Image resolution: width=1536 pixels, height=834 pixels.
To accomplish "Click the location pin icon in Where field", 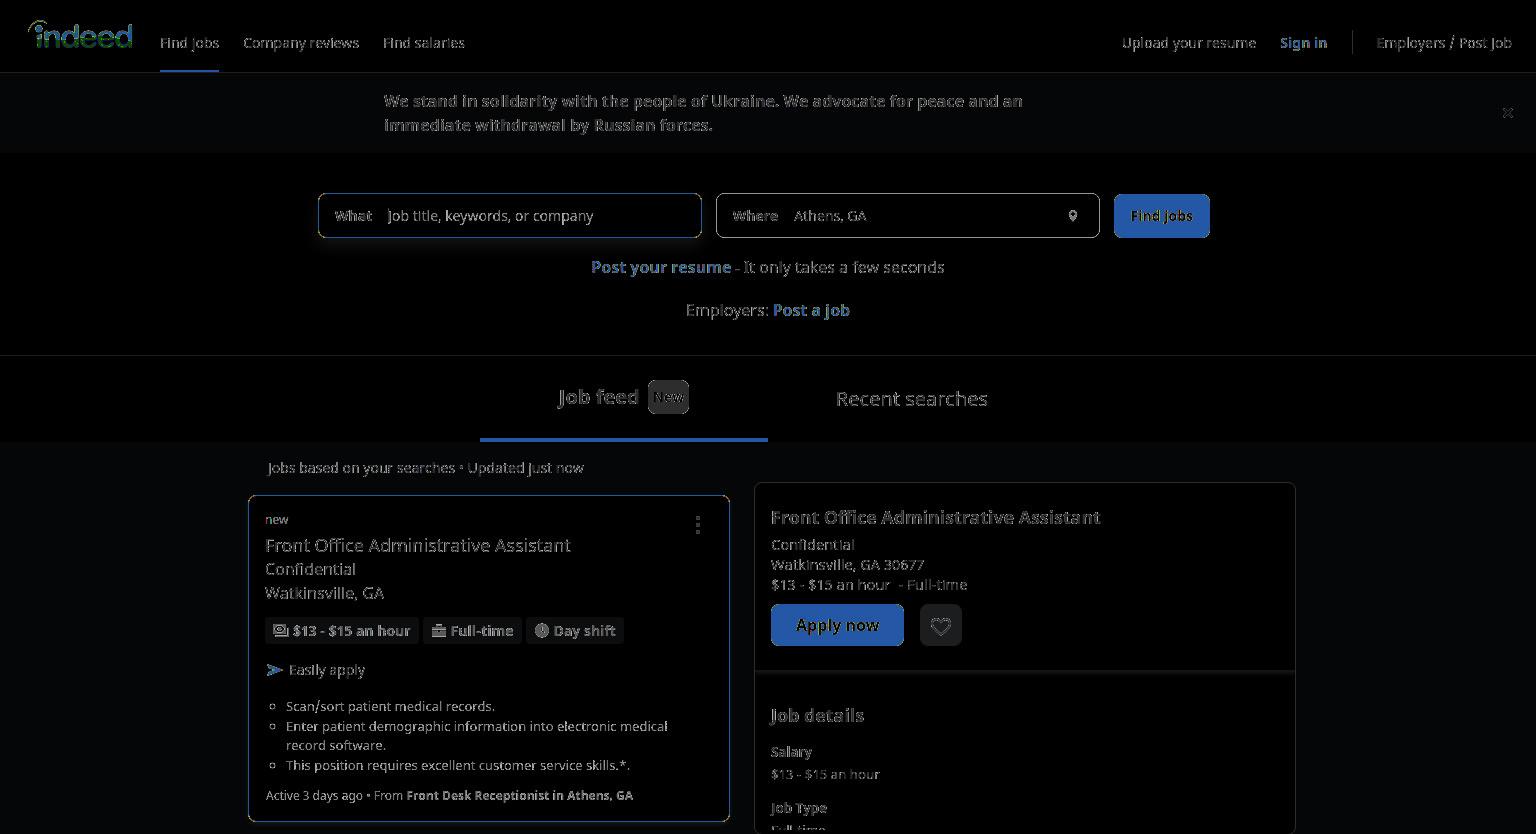I will coord(1073,216).
